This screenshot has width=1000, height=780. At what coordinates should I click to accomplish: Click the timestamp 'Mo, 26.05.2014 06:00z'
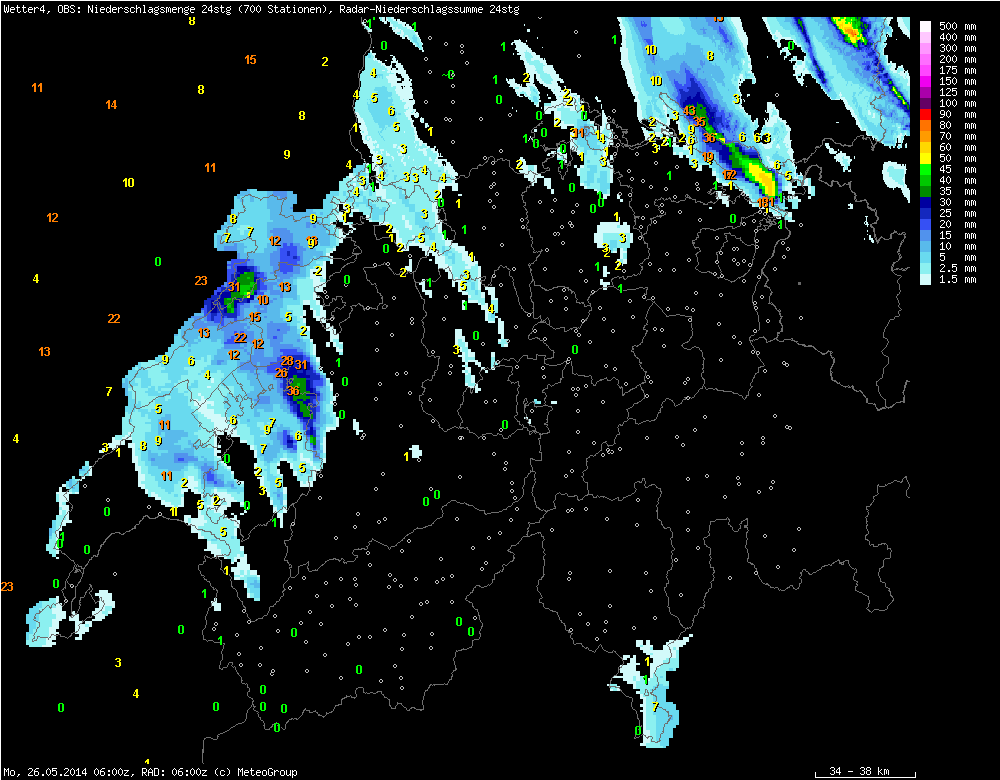click(x=67, y=772)
